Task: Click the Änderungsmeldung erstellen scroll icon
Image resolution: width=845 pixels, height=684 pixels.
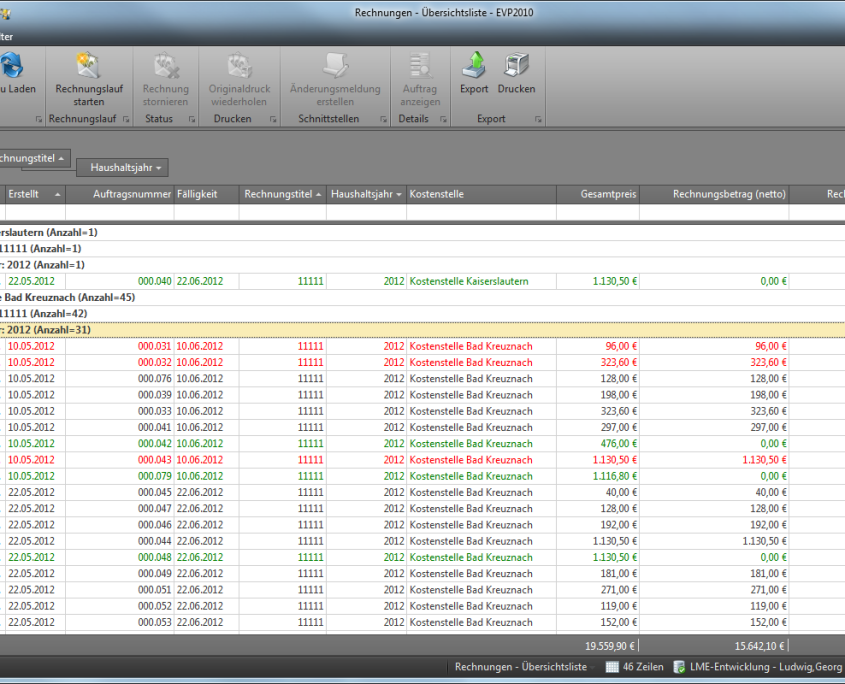Action: click(335, 65)
